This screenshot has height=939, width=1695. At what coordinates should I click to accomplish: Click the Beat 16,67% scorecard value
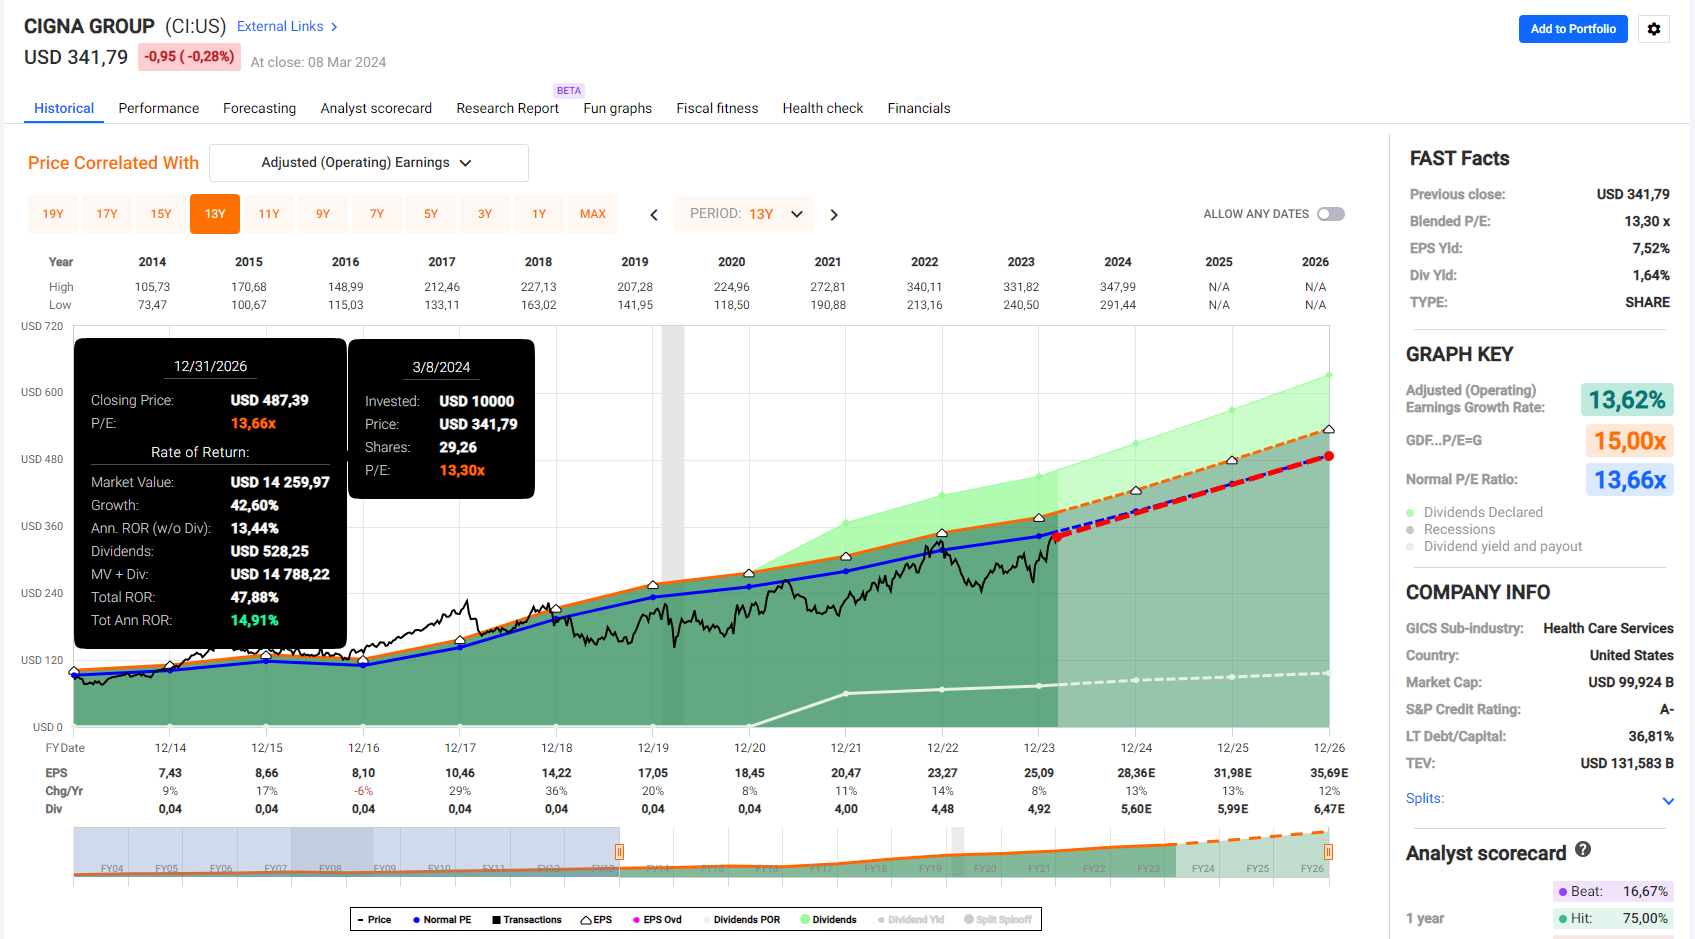pyautogui.click(x=1613, y=892)
